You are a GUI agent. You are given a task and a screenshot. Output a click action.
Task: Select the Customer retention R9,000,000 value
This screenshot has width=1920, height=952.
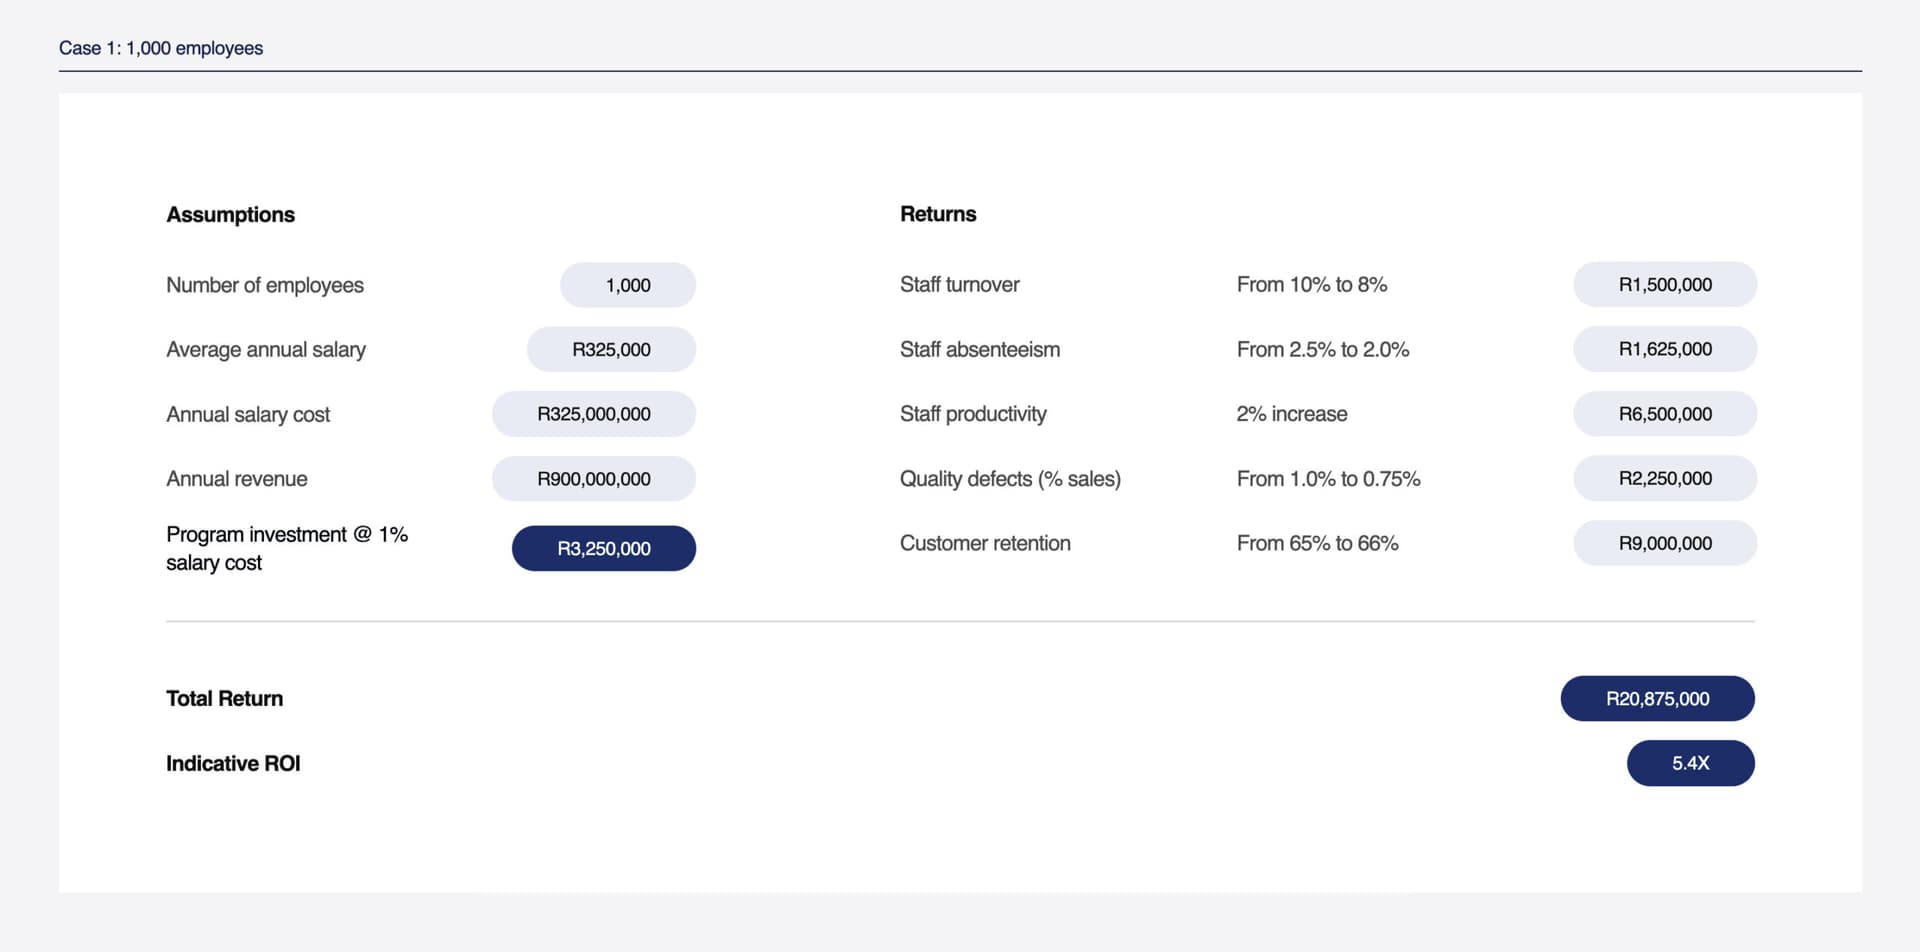coord(1665,543)
